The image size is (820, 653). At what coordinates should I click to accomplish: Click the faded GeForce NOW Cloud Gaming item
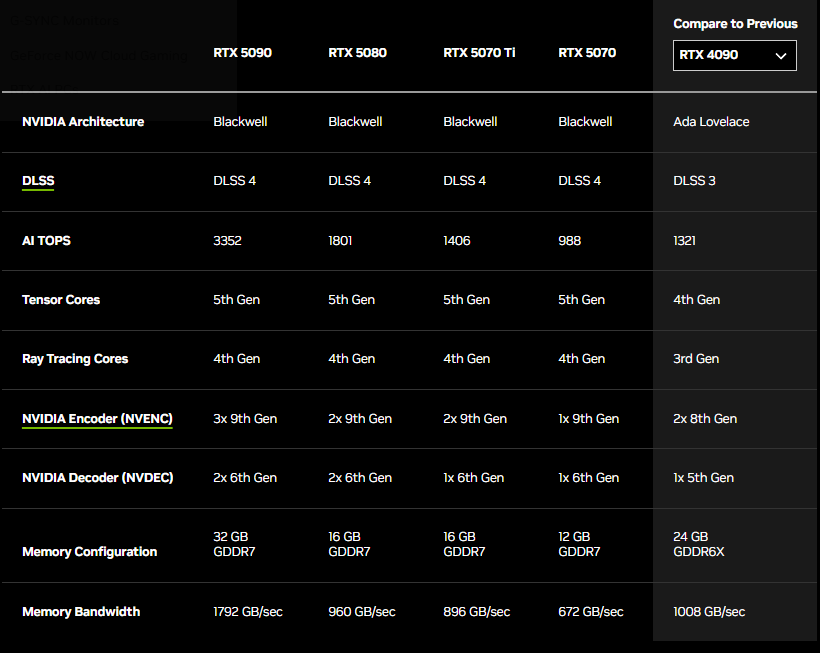tap(99, 55)
